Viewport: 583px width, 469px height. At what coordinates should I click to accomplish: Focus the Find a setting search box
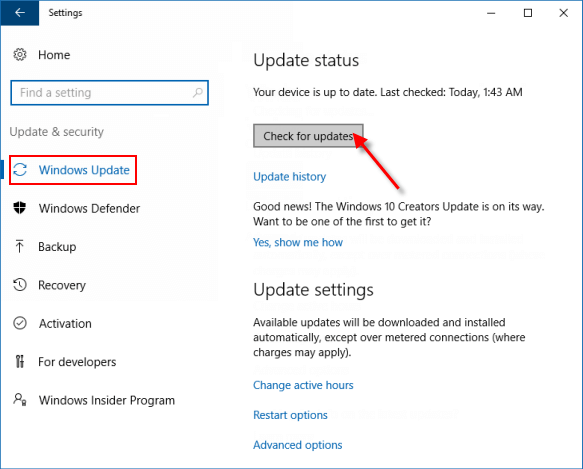tap(109, 93)
